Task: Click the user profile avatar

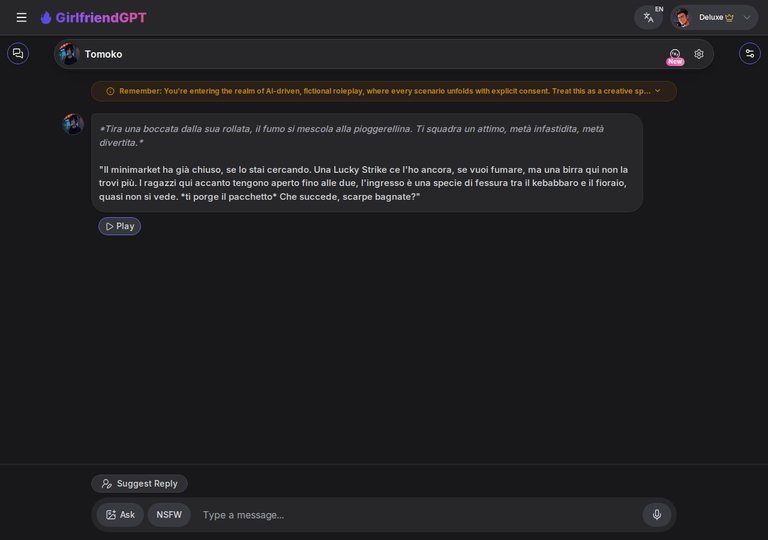Action: [682, 18]
